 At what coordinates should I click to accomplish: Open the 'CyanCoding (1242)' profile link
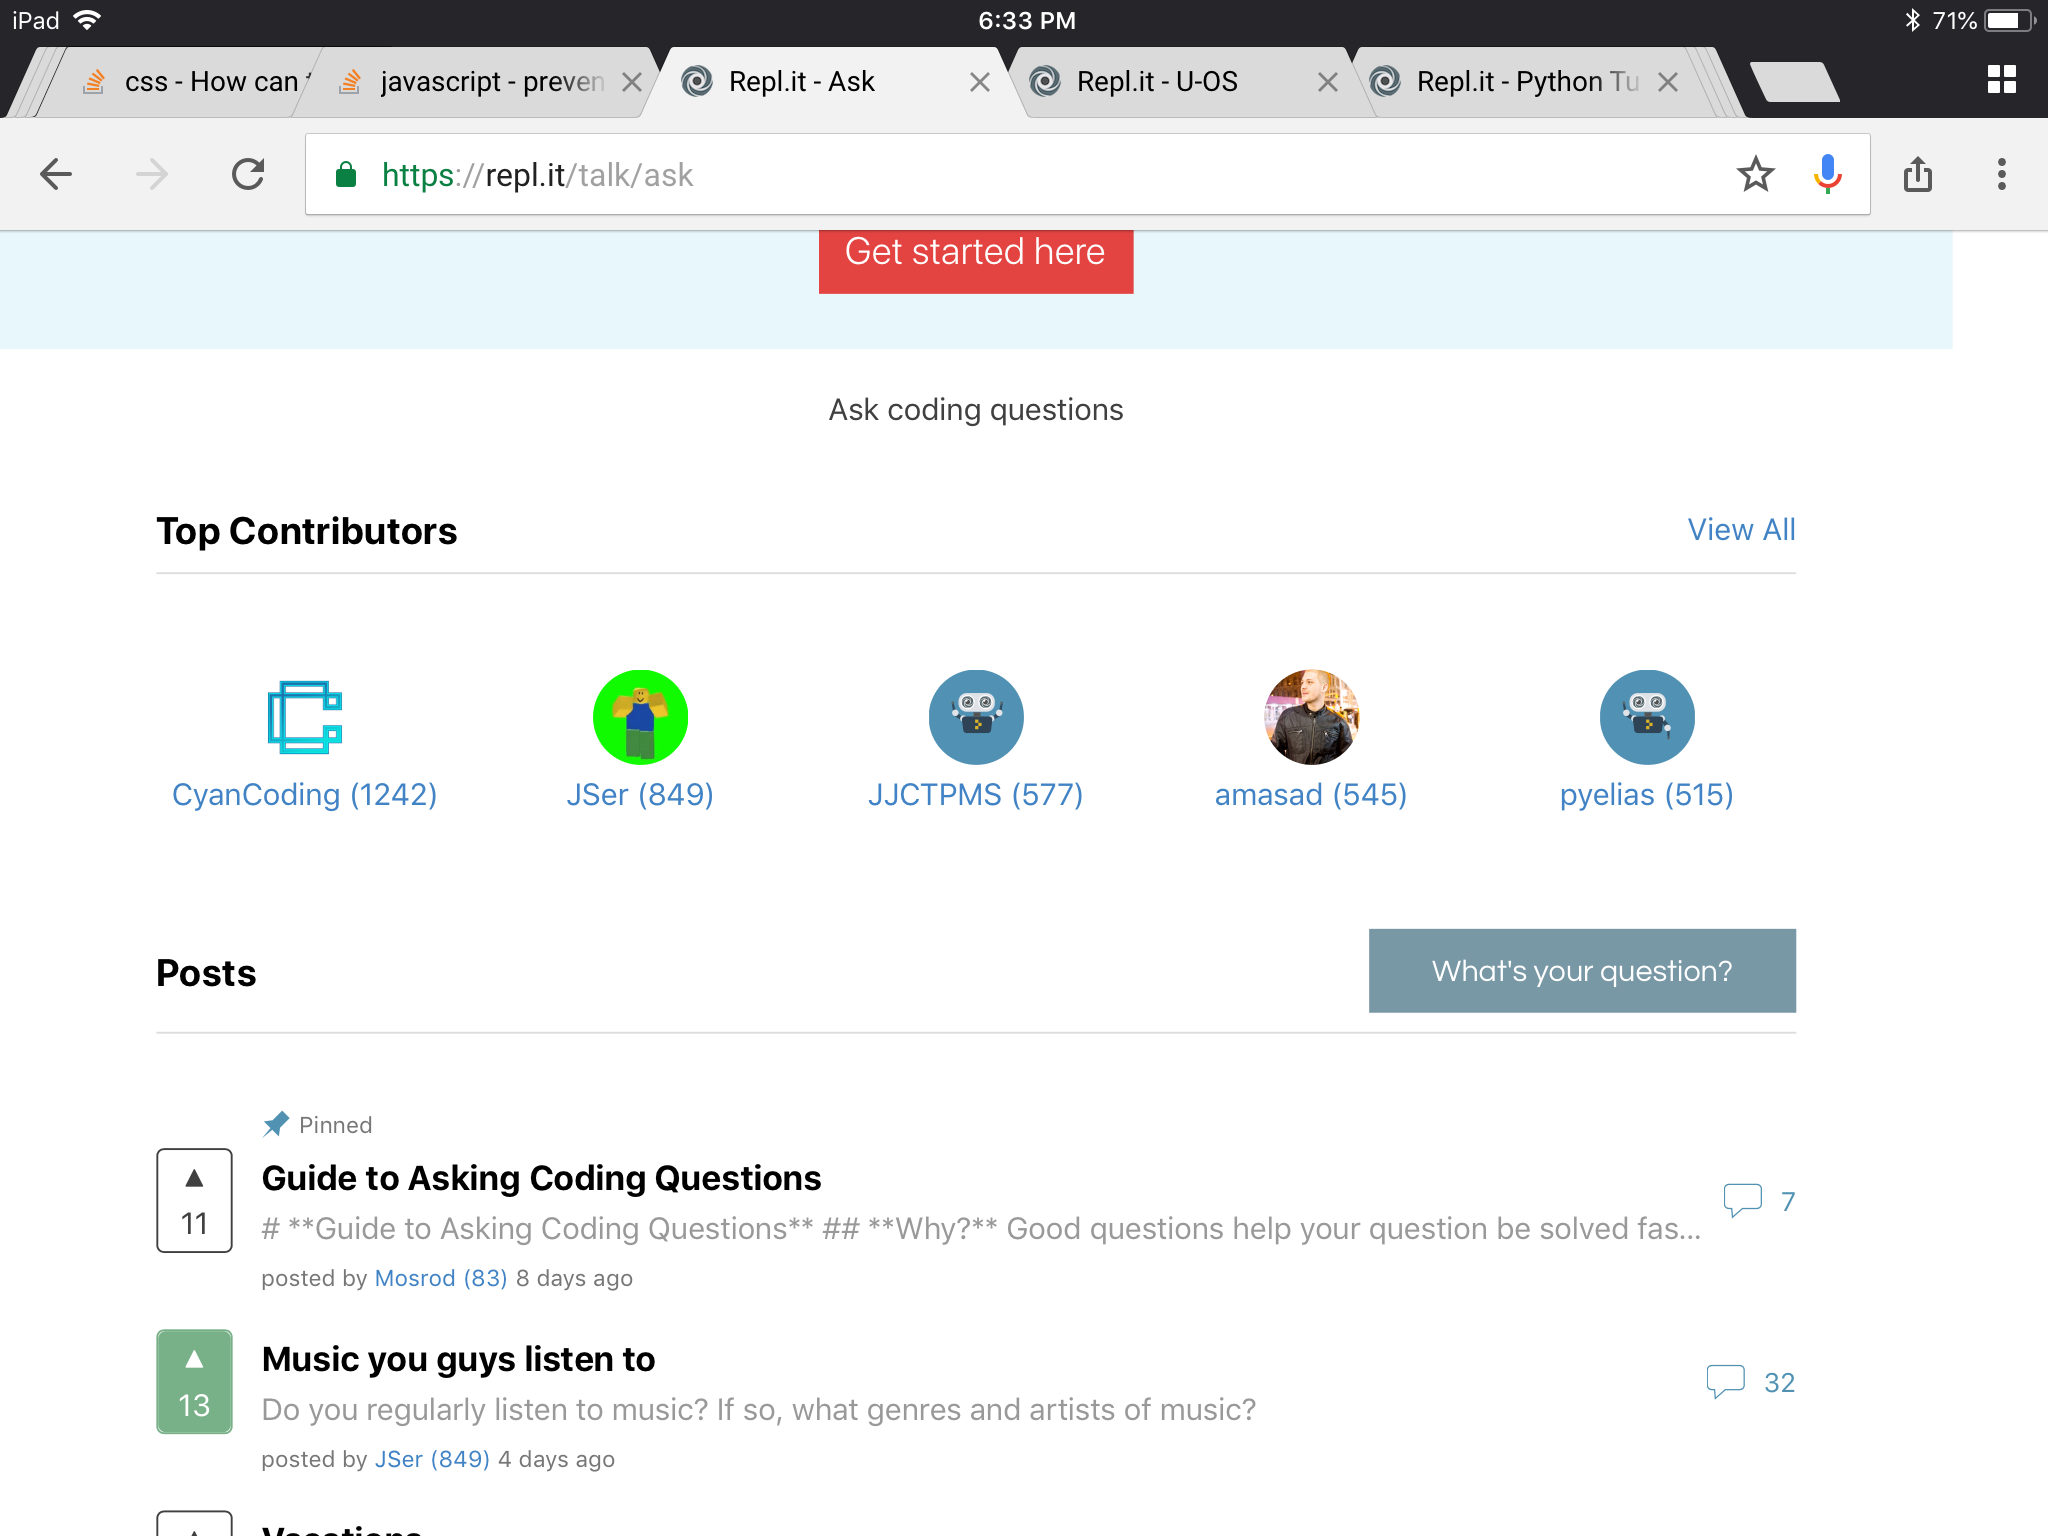tap(304, 794)
